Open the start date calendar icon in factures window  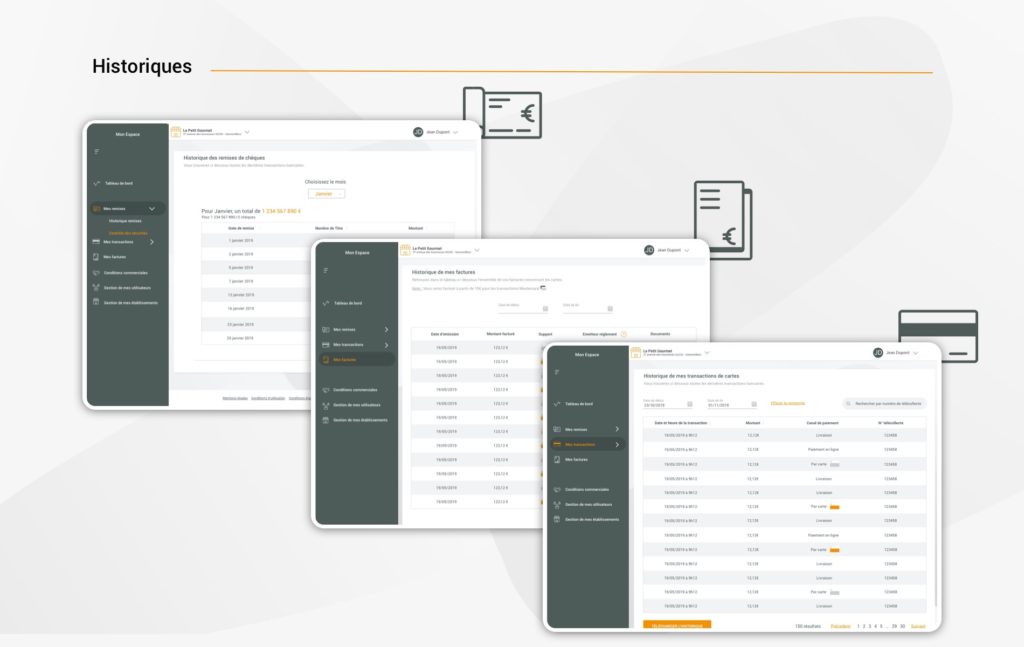(545, 309)
